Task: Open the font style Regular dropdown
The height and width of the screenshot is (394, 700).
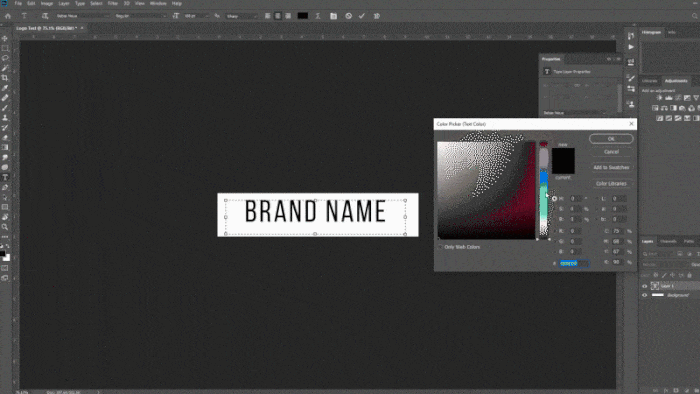Action: coord(140,16)
